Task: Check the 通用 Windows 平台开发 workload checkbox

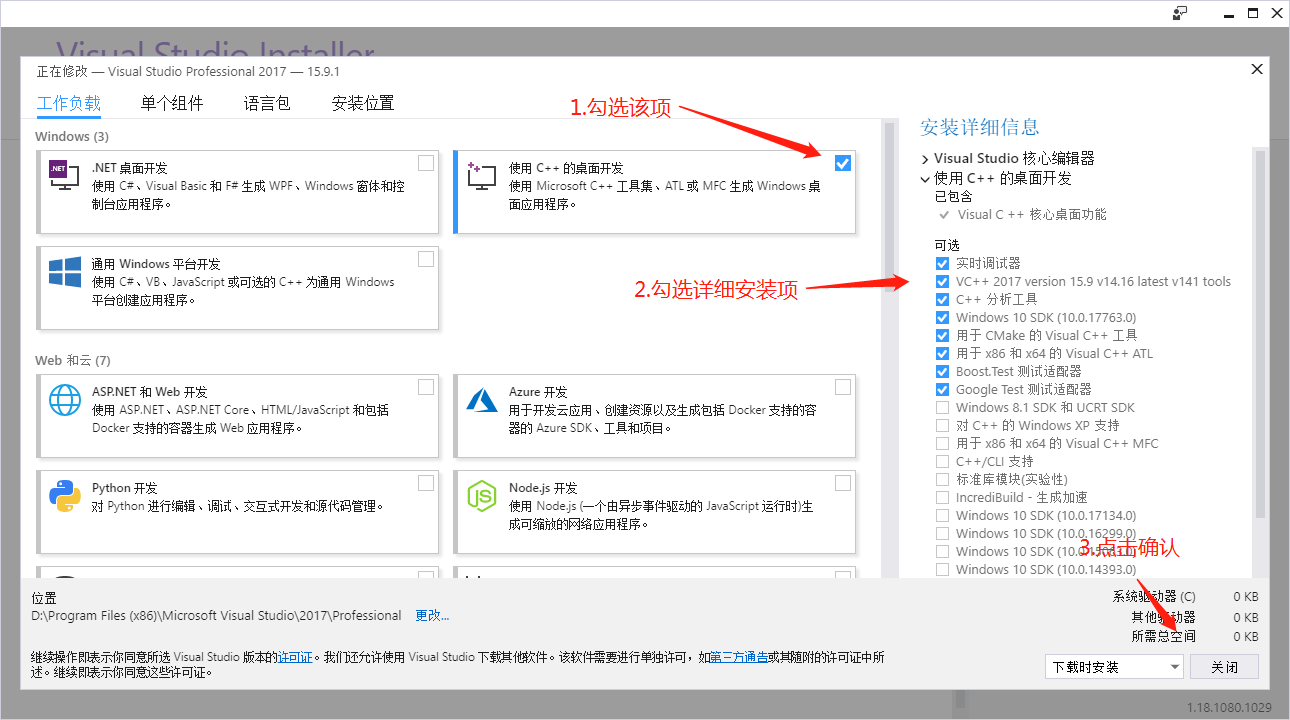Action: (x=426, y=259)
